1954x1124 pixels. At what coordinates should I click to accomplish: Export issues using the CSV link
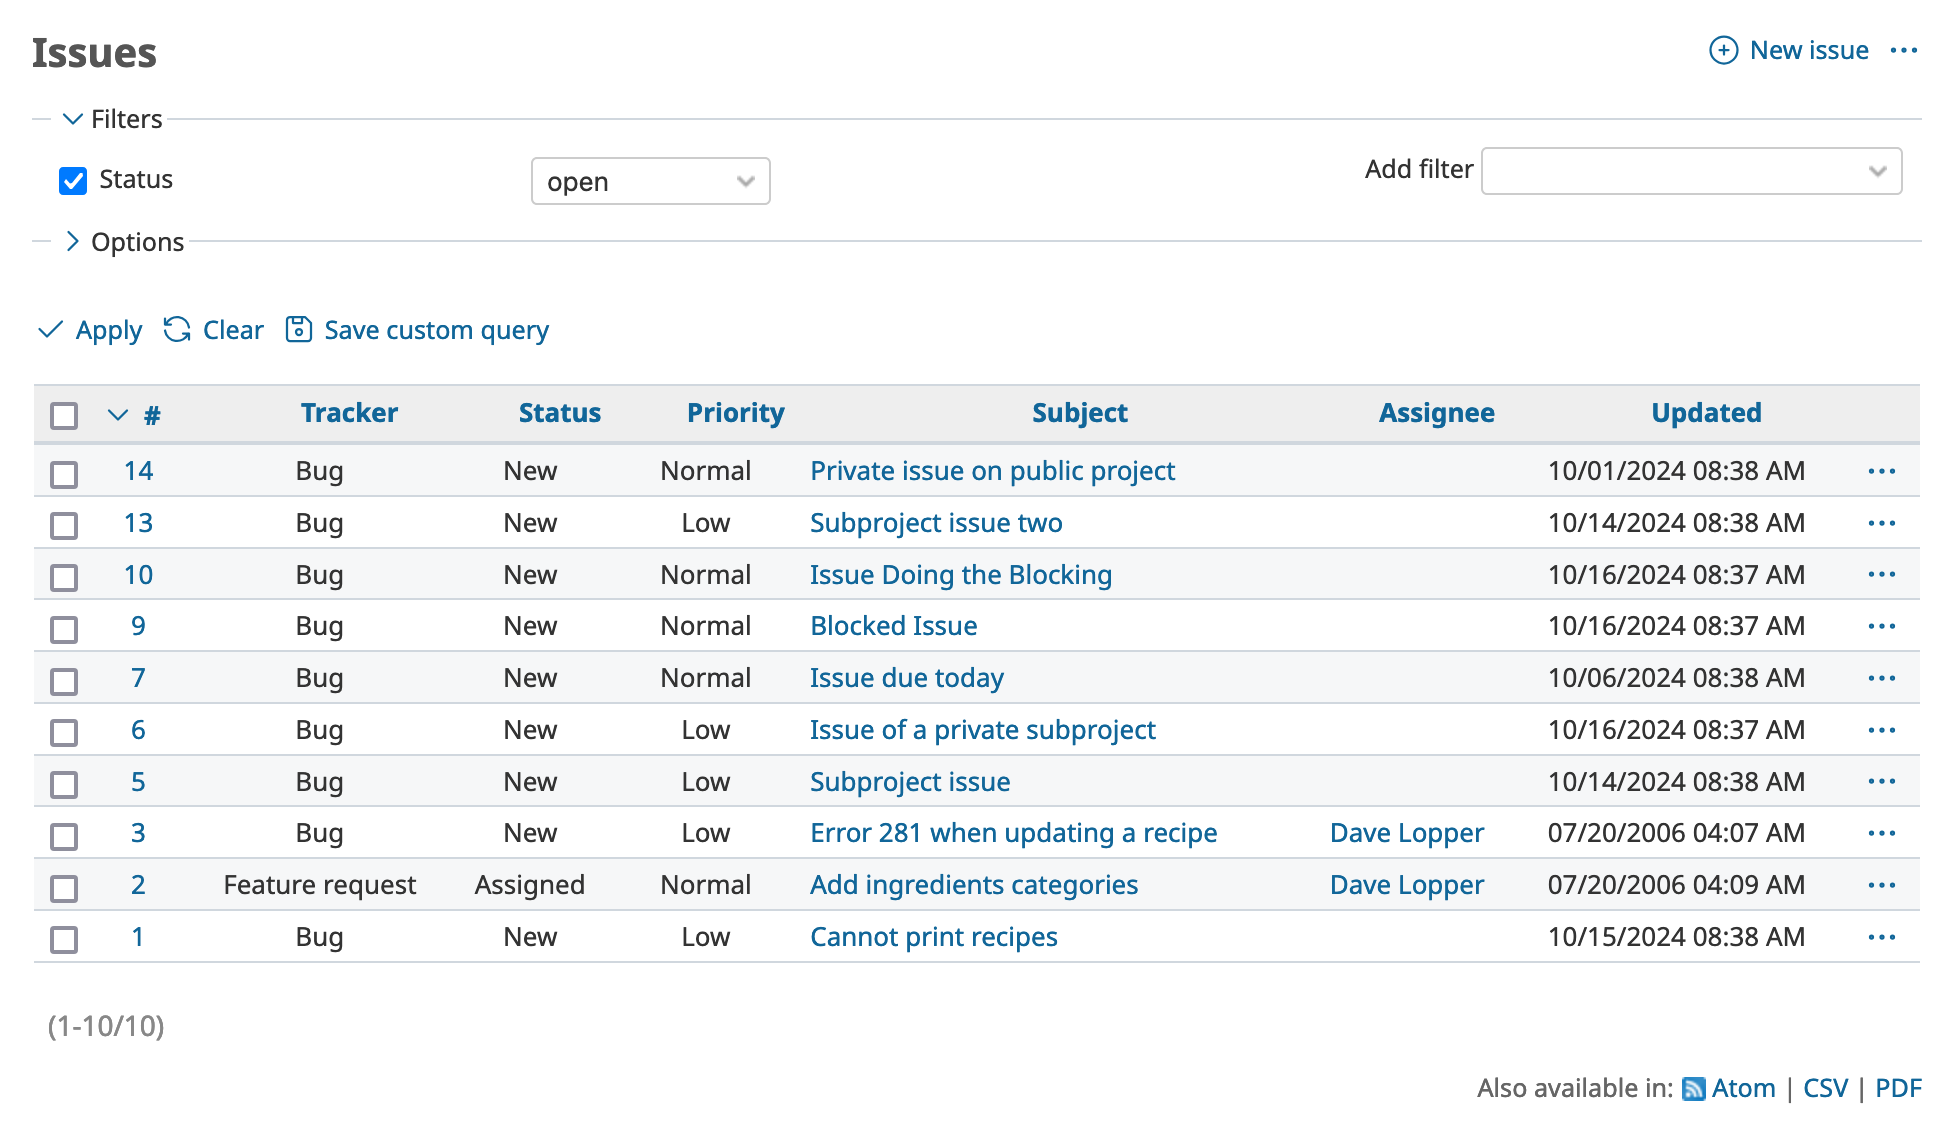(x=1825, y=1088)
